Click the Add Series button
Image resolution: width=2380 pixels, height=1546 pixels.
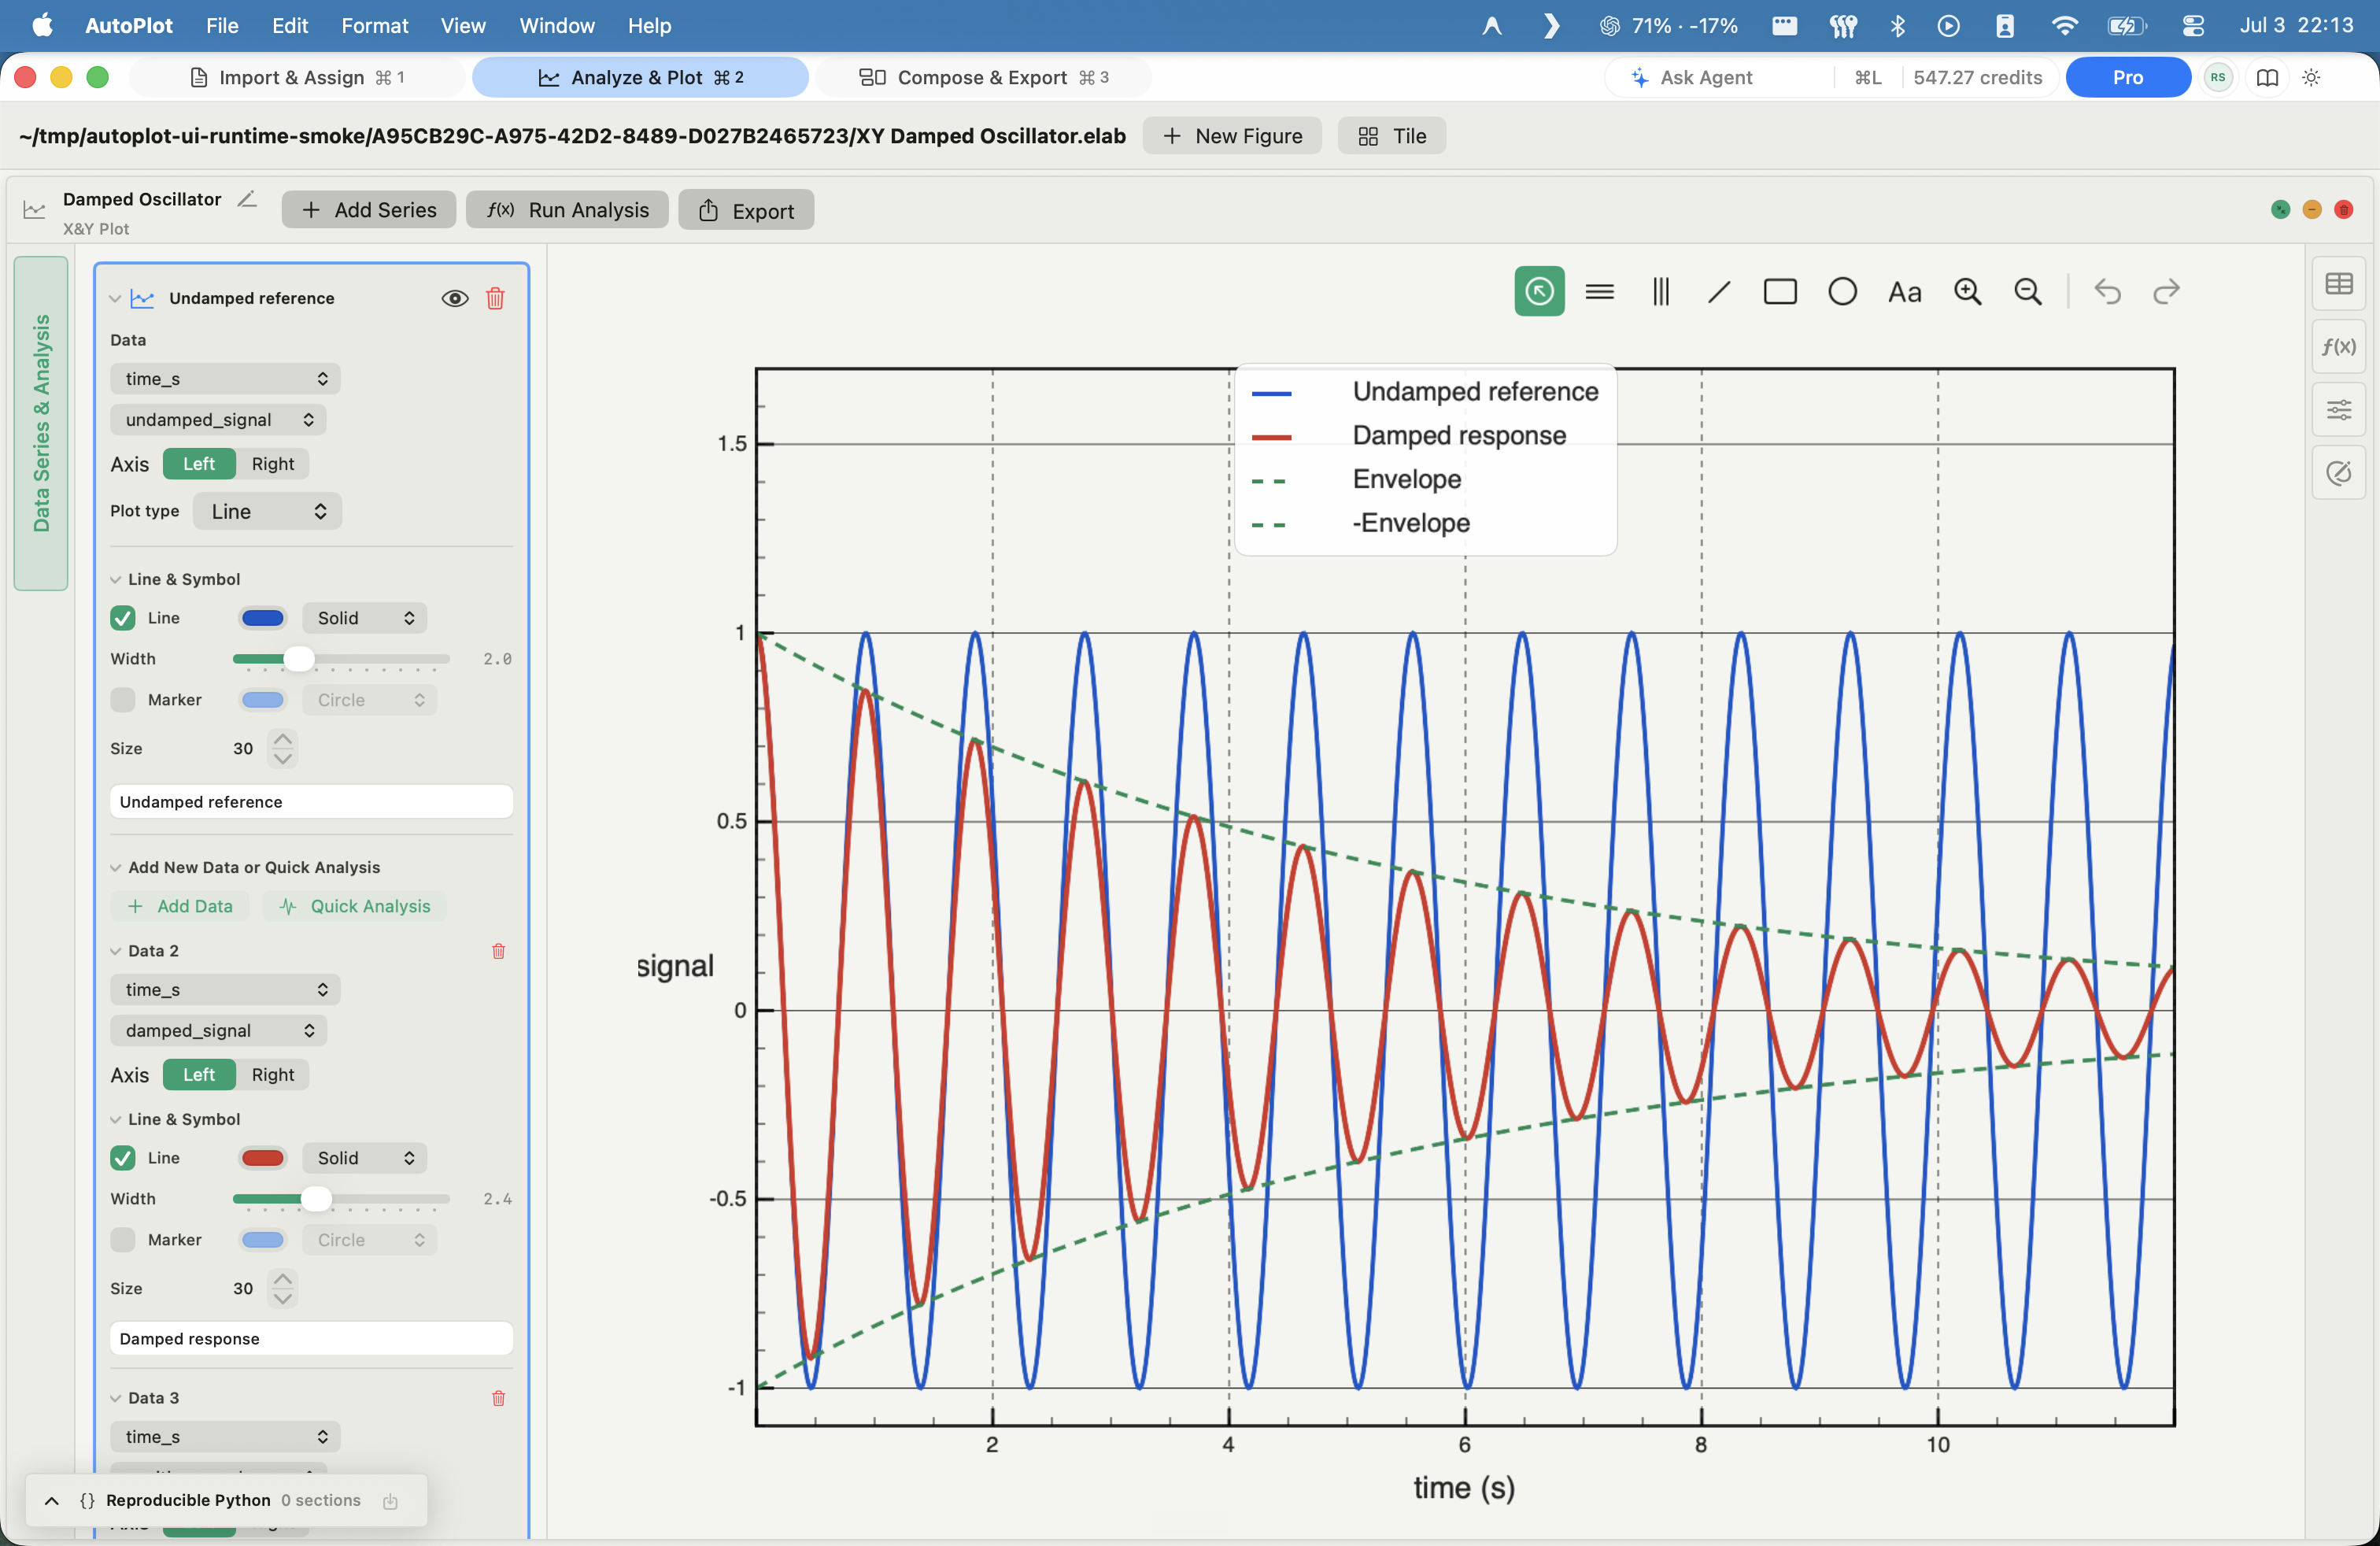(x=369, y=210)
